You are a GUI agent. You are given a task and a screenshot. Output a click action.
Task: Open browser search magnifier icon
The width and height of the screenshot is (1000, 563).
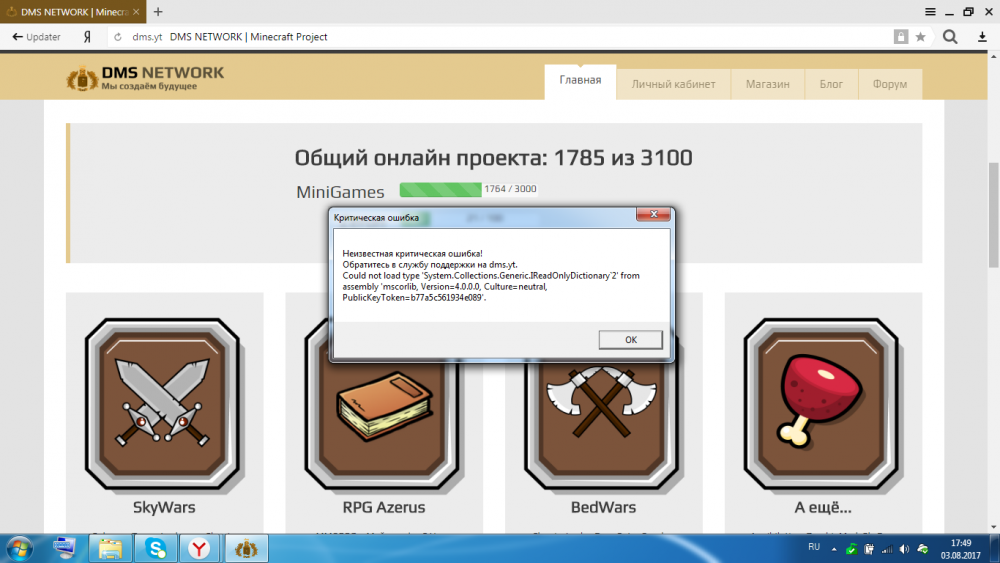(950, 37)
